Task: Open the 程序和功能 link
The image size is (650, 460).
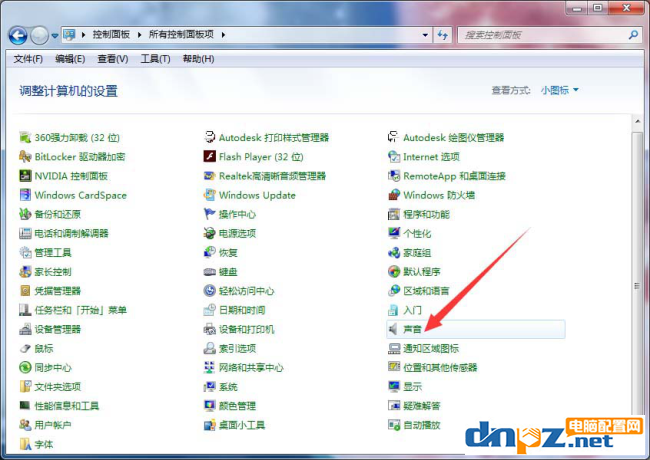Action: coord(426,214)
